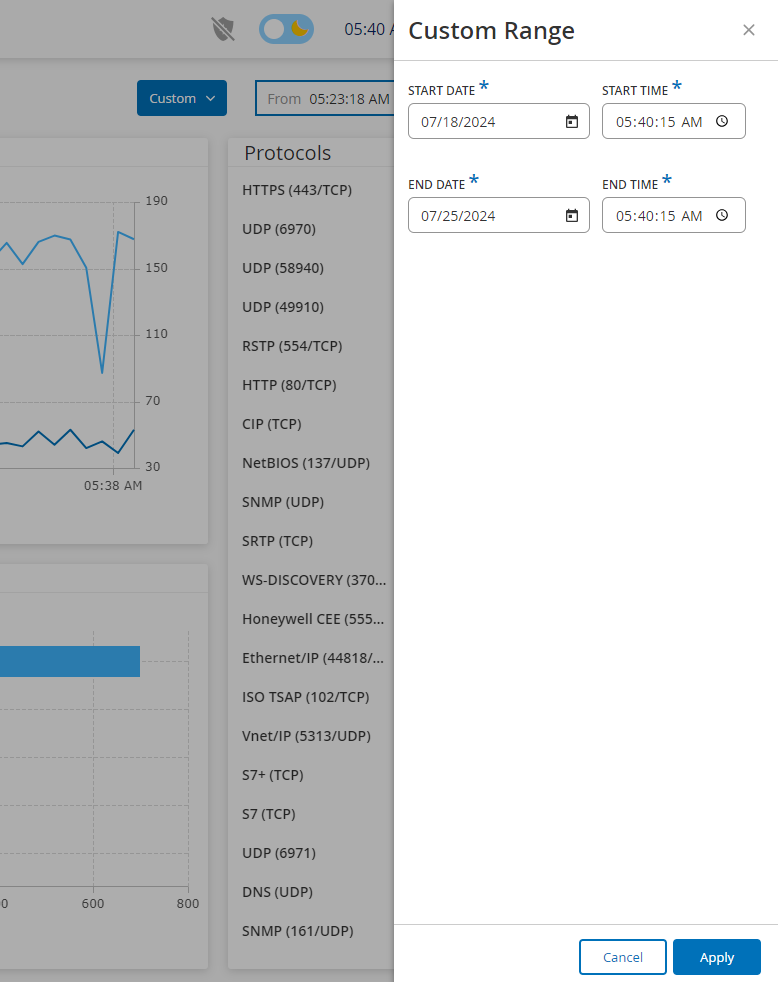Select the SNMP (161/UDP) protocol entry
The width and height of the screenshot is (778, 982).
298,931
